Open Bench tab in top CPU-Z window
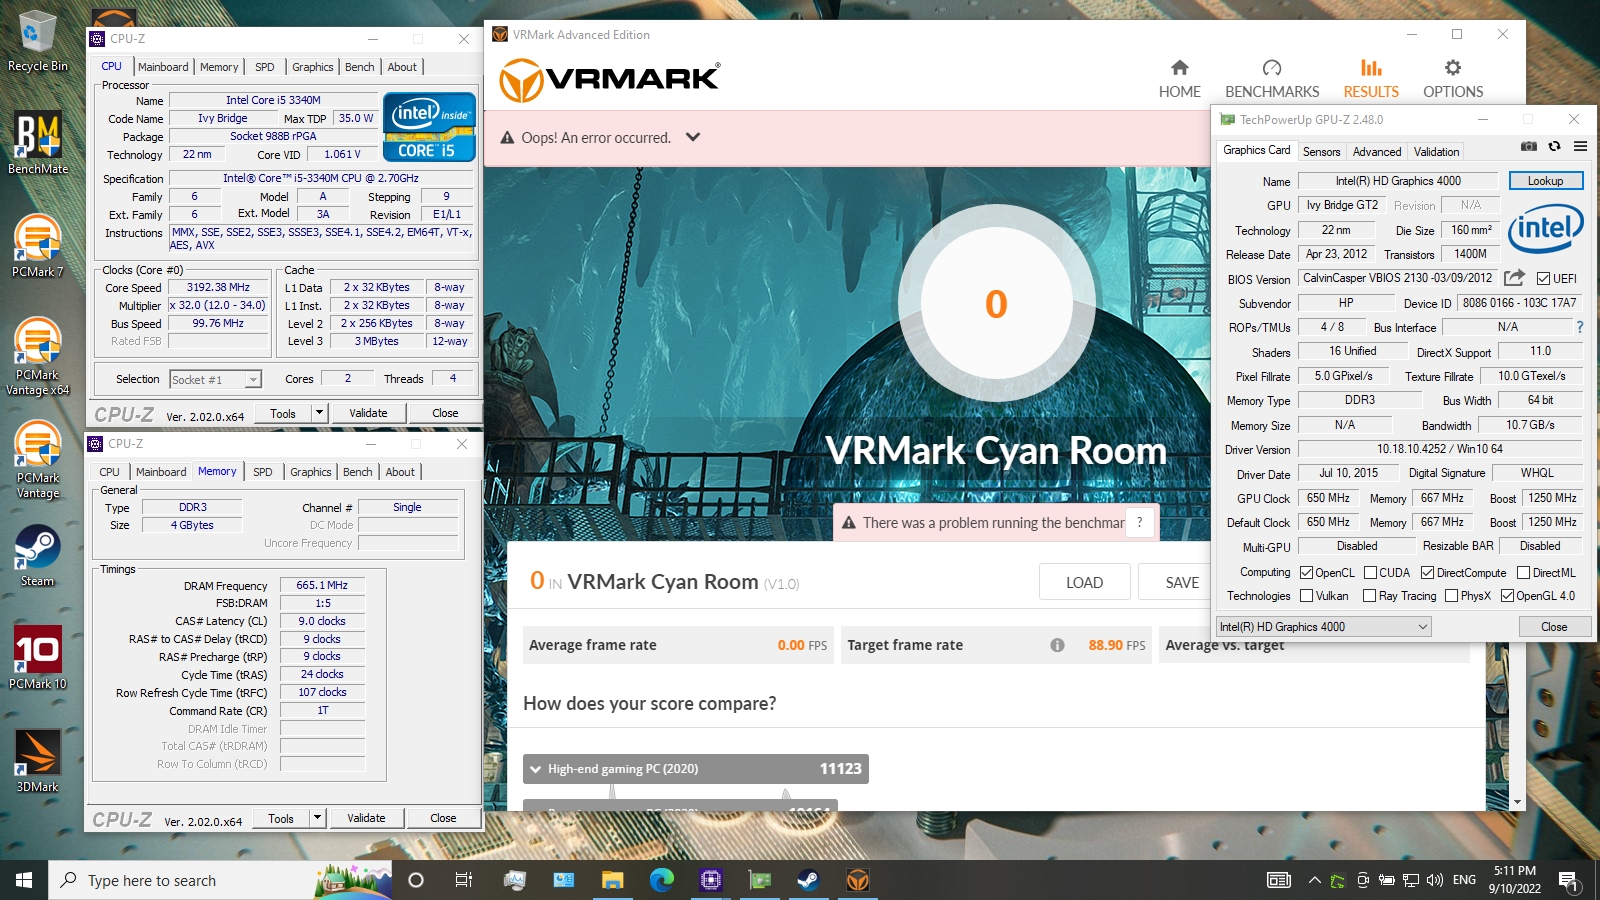The image size is (1600, 900). pyautogui.click(x=359, y=67)
